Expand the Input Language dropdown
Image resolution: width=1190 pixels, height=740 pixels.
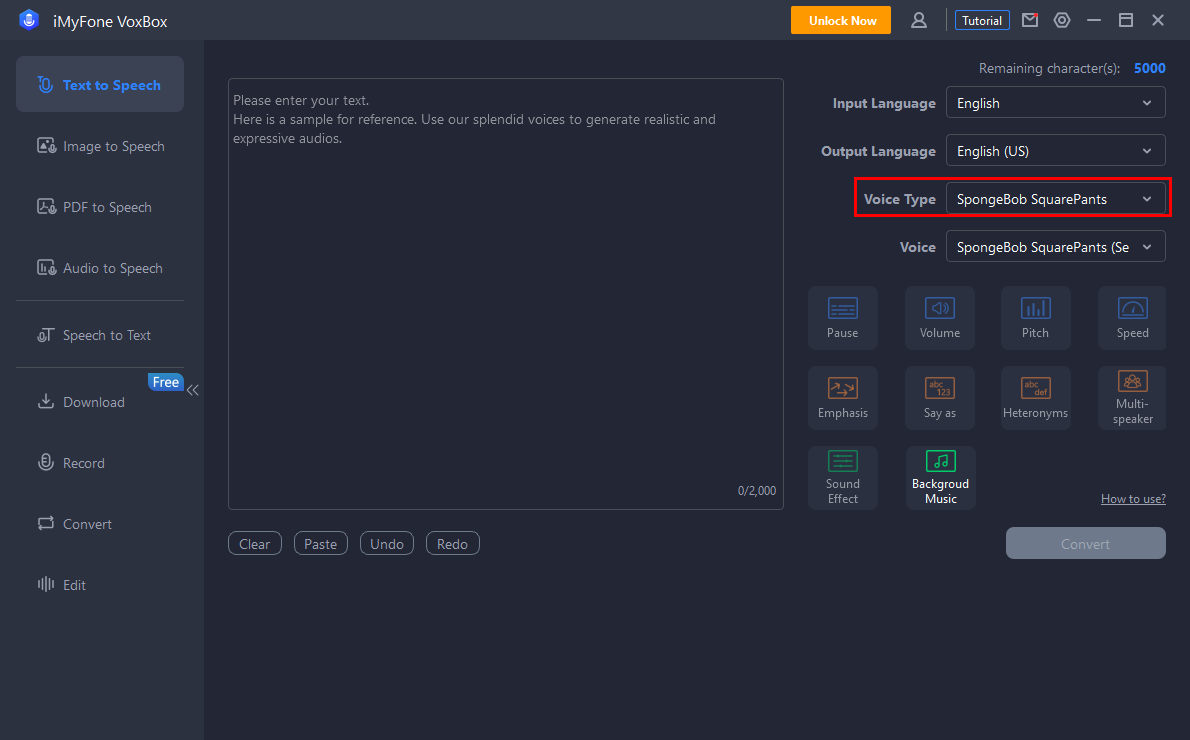pyautogui.click(x=1055, y=103)
